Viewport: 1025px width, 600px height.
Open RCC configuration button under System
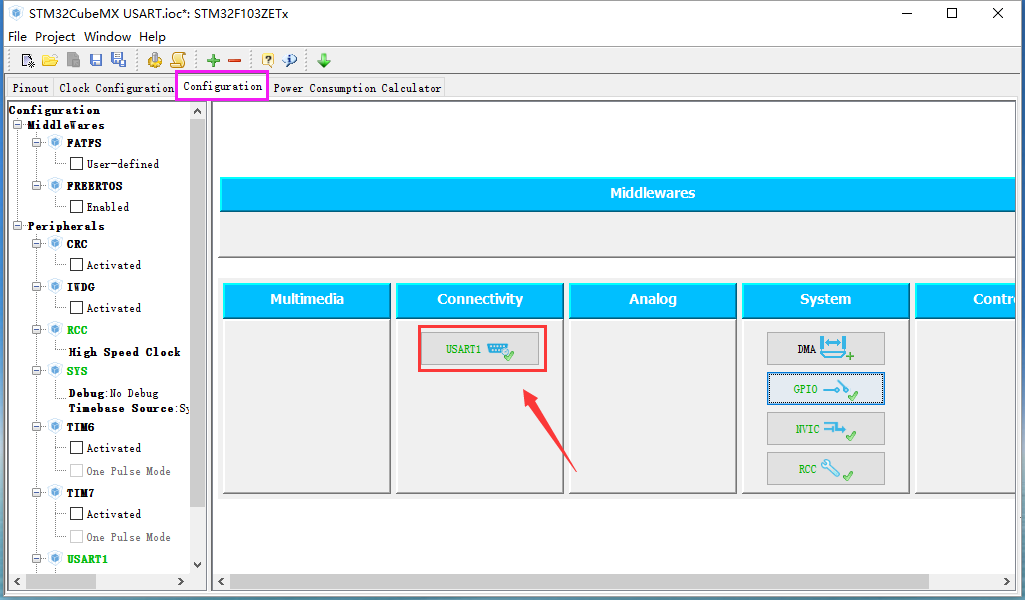tap(826, 469)
